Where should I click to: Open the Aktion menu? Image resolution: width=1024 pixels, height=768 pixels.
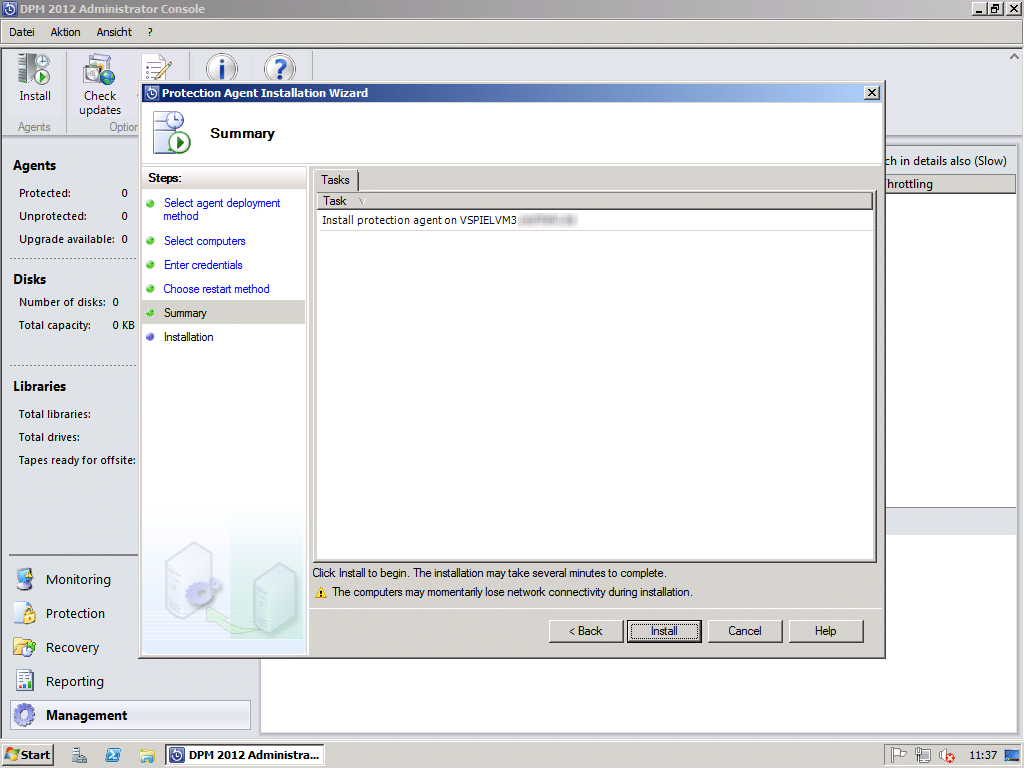(65, 32)
